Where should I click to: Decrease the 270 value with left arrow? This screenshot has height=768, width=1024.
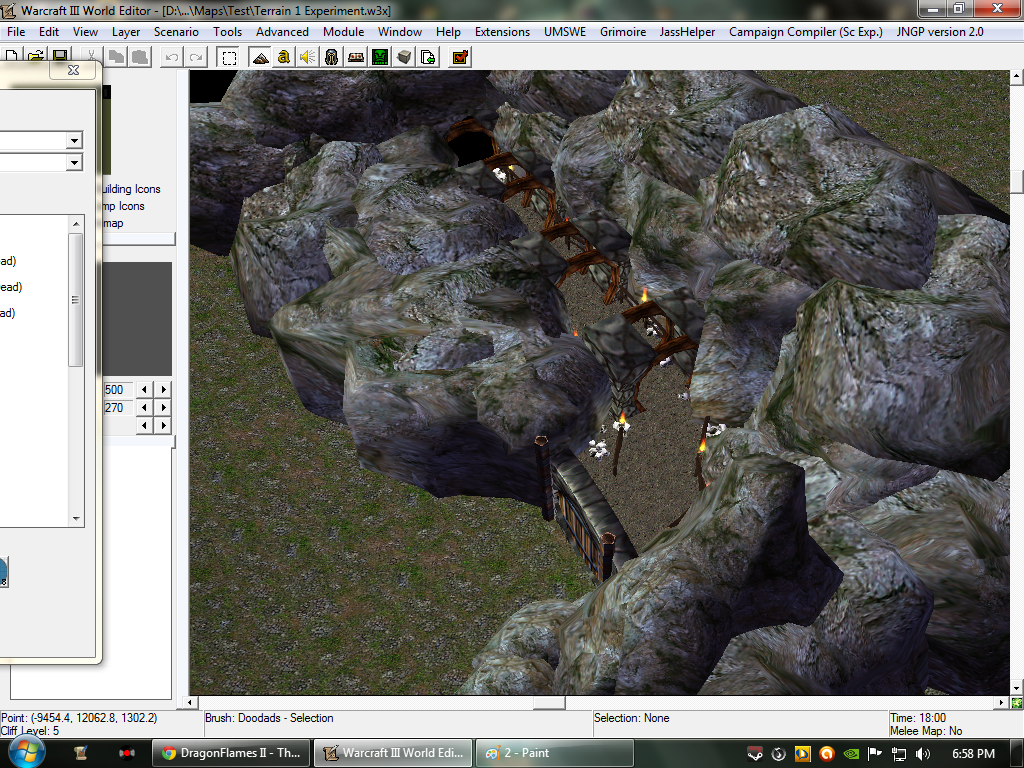pyautogui.click(x=144, y=408)
